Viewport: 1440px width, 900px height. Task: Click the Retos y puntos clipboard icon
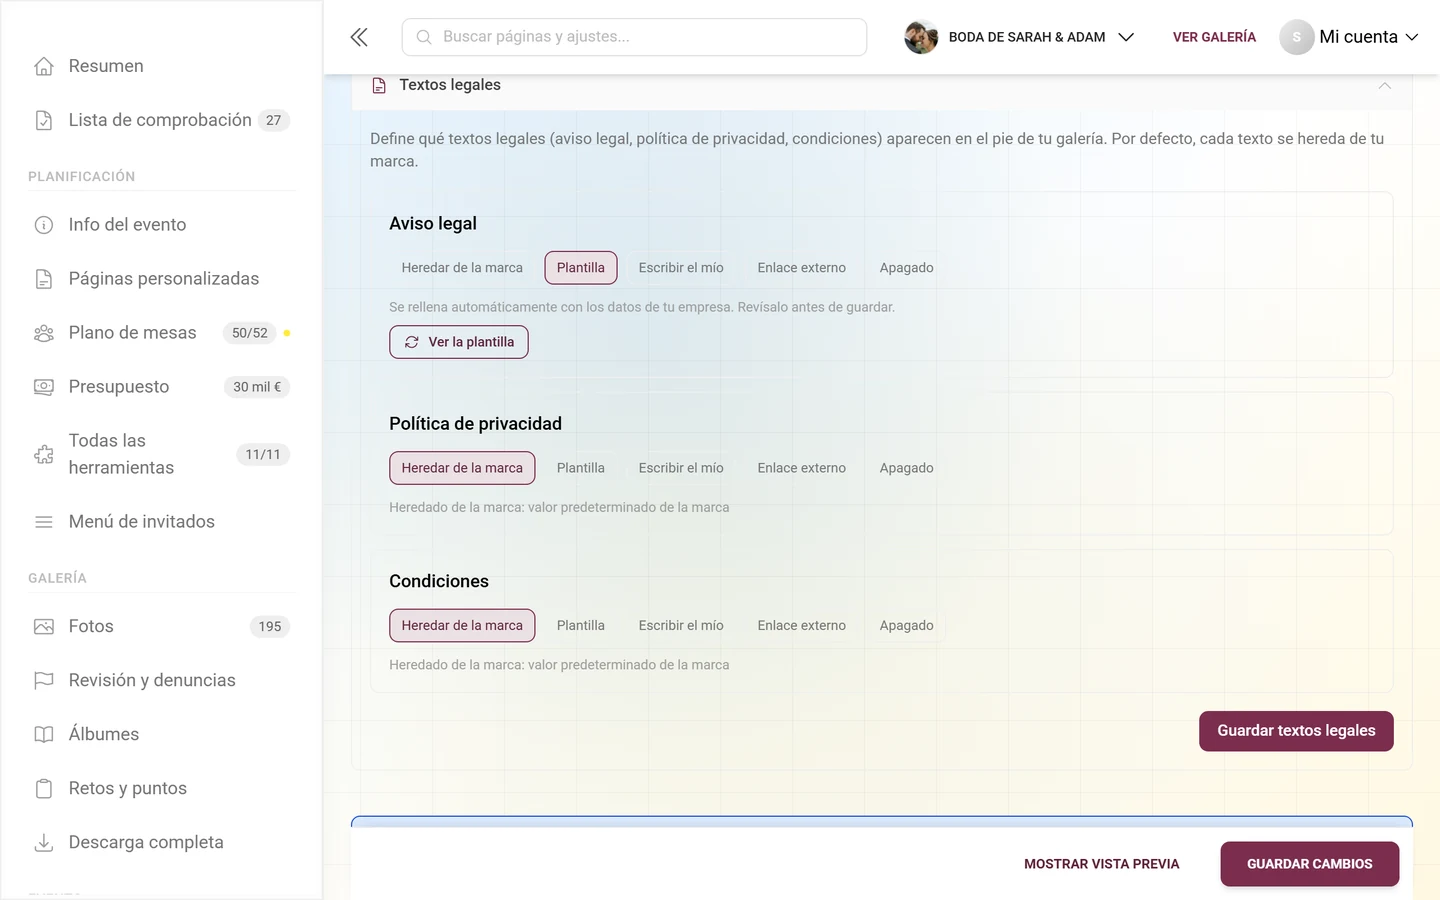coord(44,789)
